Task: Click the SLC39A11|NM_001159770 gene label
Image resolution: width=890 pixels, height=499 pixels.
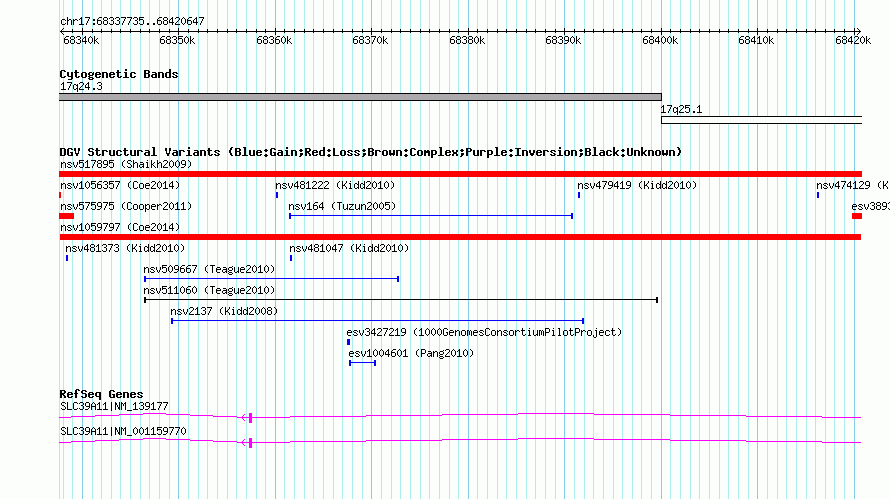Action: click(123, 431)
